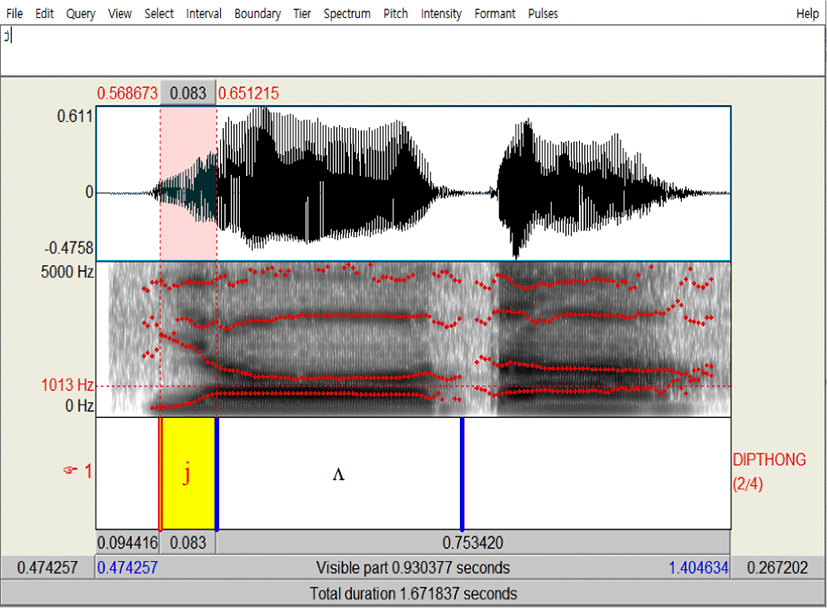Click the selection duration 0.083 box above waveform
The height and width of the screenshot is (608, 827).
click(x=188, y=93)
